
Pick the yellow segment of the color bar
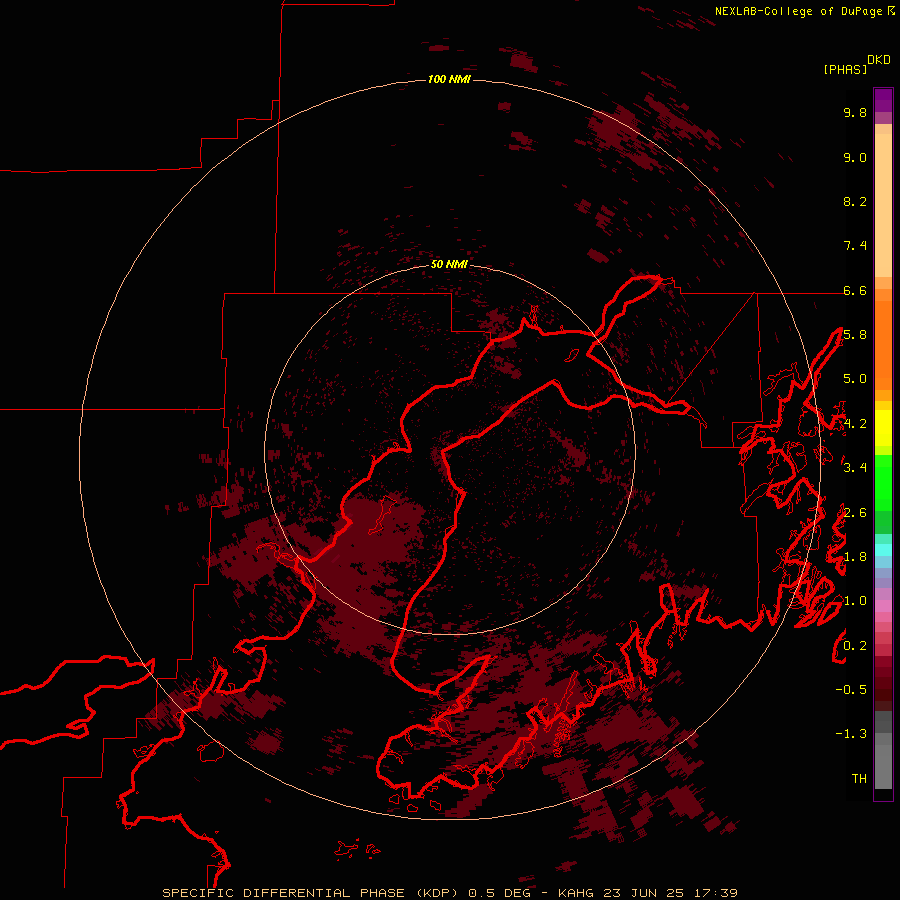click(x=883, y=428)
